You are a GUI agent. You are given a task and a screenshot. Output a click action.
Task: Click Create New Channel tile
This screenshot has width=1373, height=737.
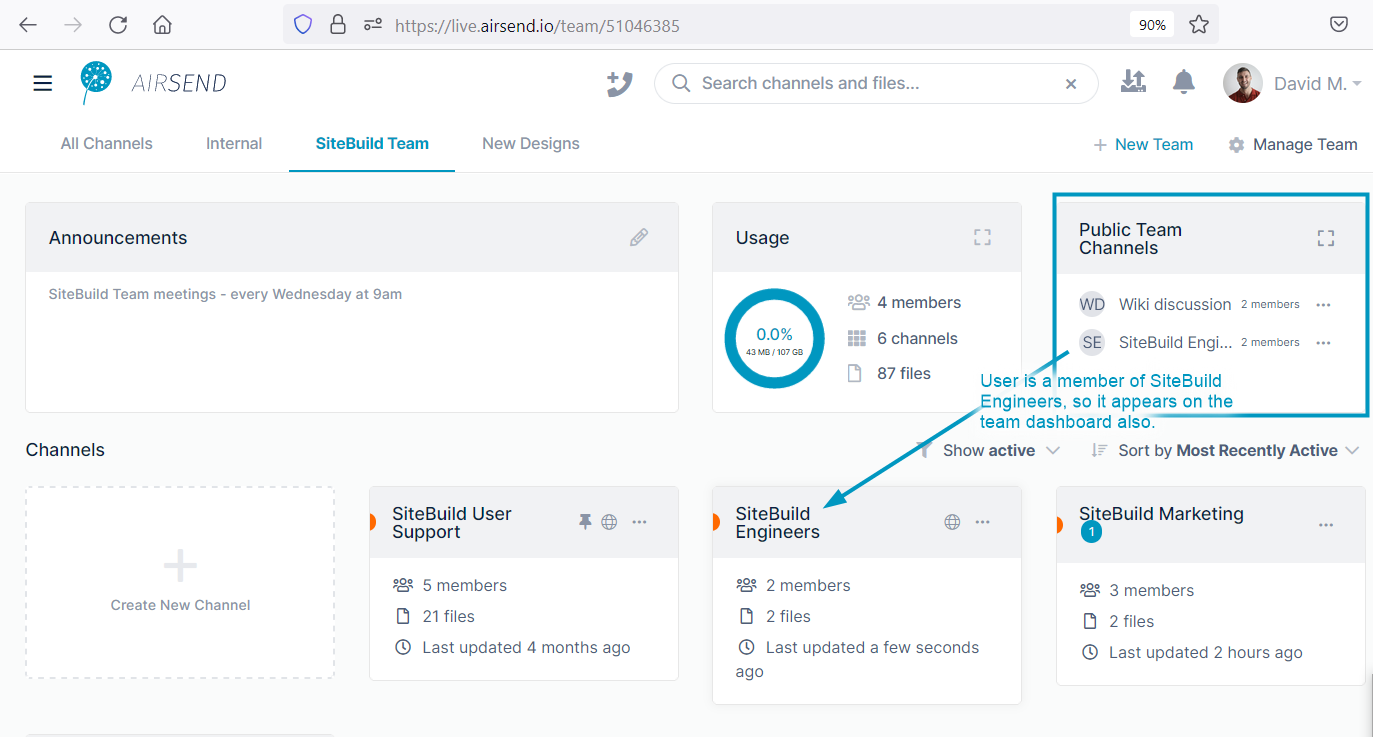tap(180, 583)
